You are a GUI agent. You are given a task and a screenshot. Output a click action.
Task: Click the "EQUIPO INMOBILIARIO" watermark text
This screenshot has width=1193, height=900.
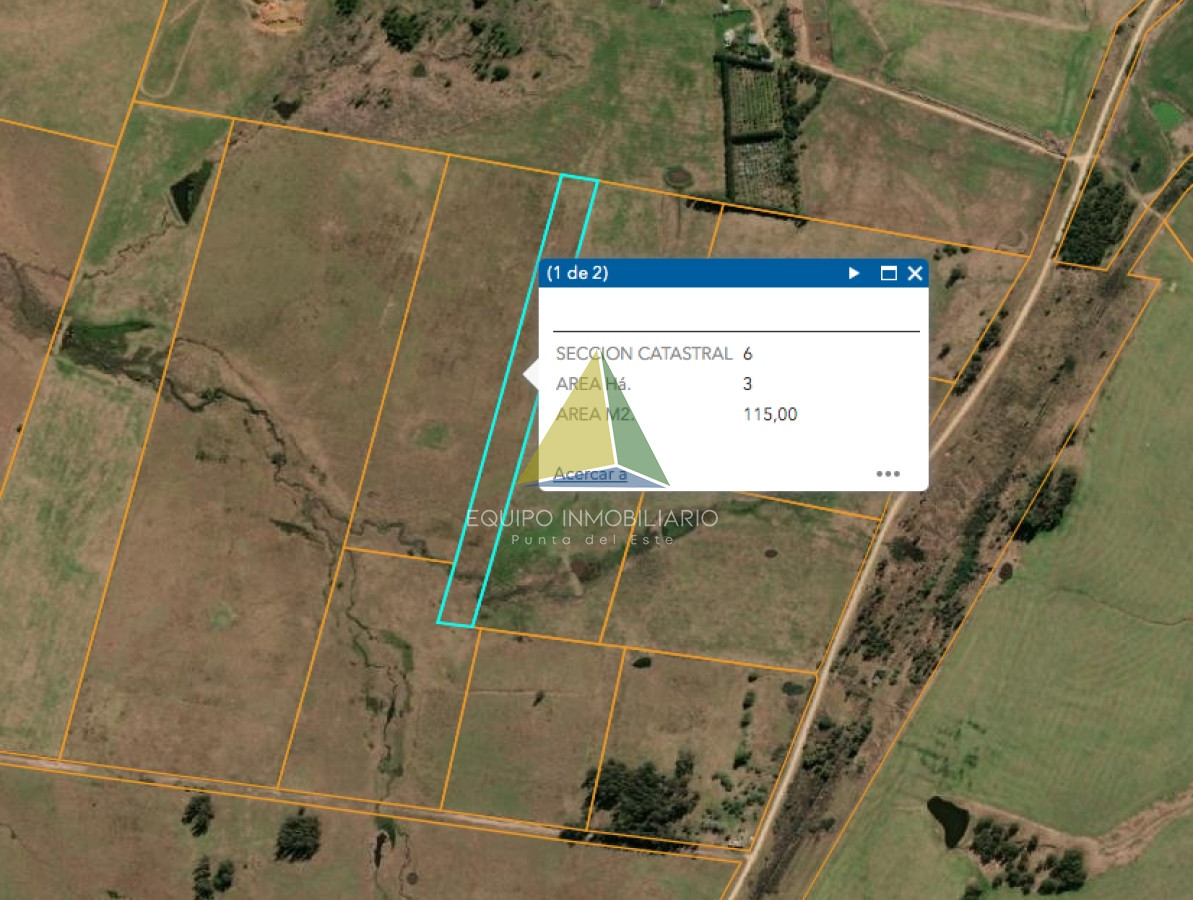(x=592, y=518)
